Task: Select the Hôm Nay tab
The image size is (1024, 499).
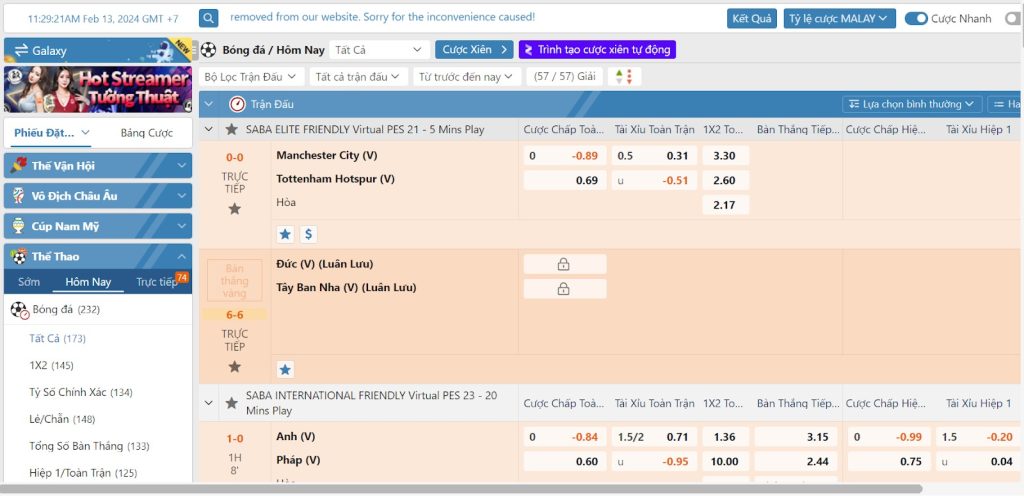Action: pyautogui.click(x=88, y=282)
